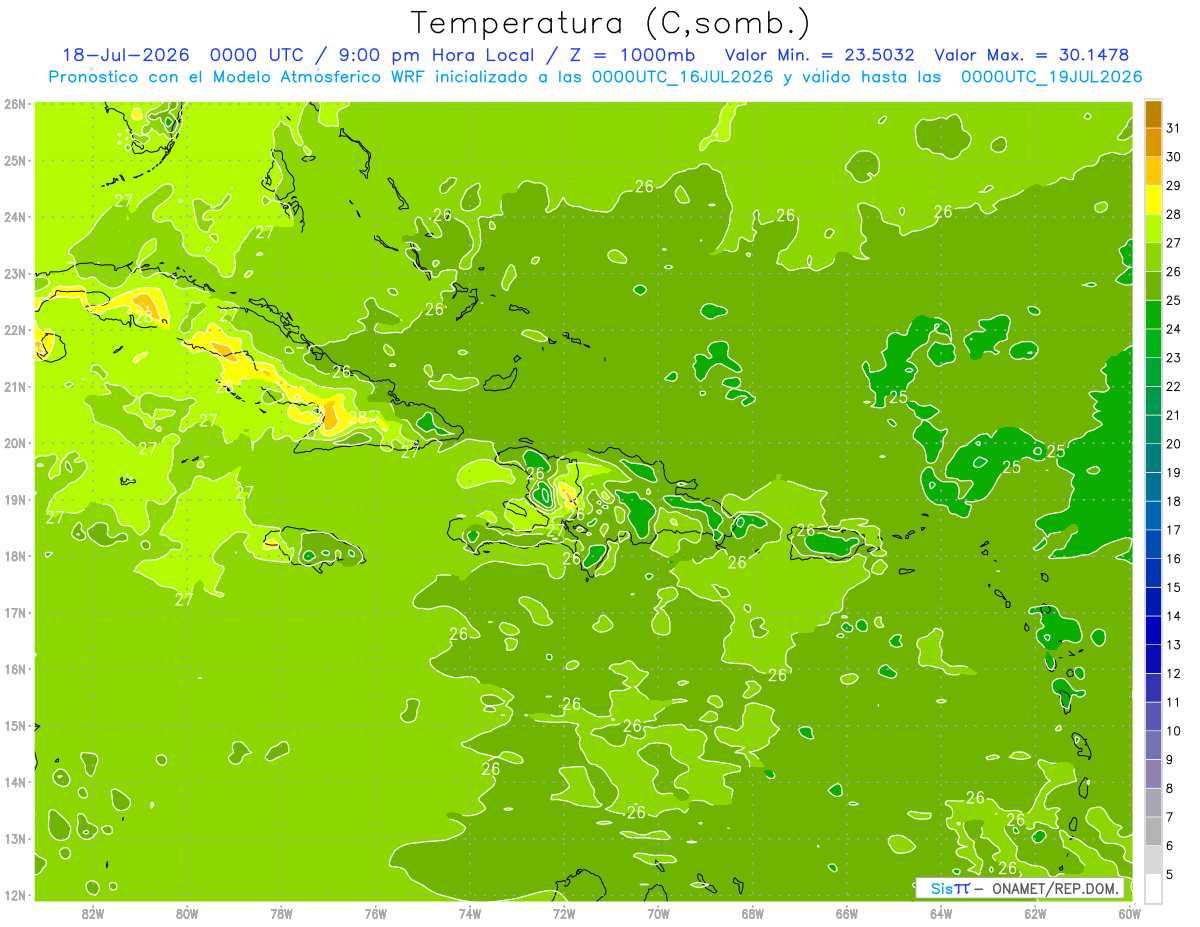
Task: Click the 68W longitude axis label
Action: tap(753, 913)
